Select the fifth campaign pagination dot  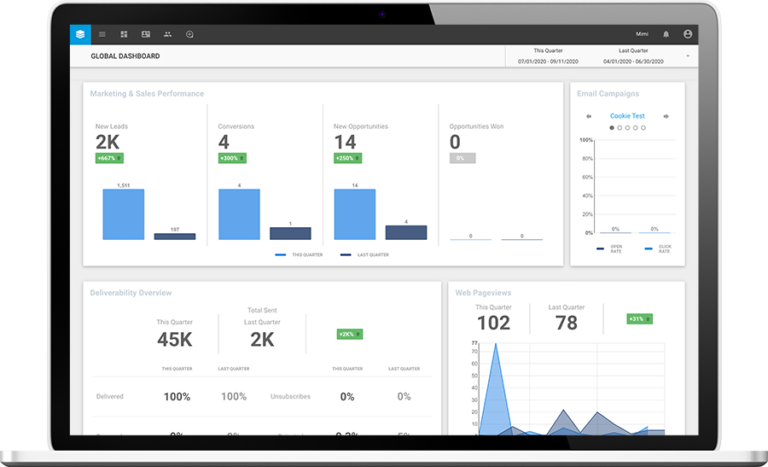(x=642, y=128)
